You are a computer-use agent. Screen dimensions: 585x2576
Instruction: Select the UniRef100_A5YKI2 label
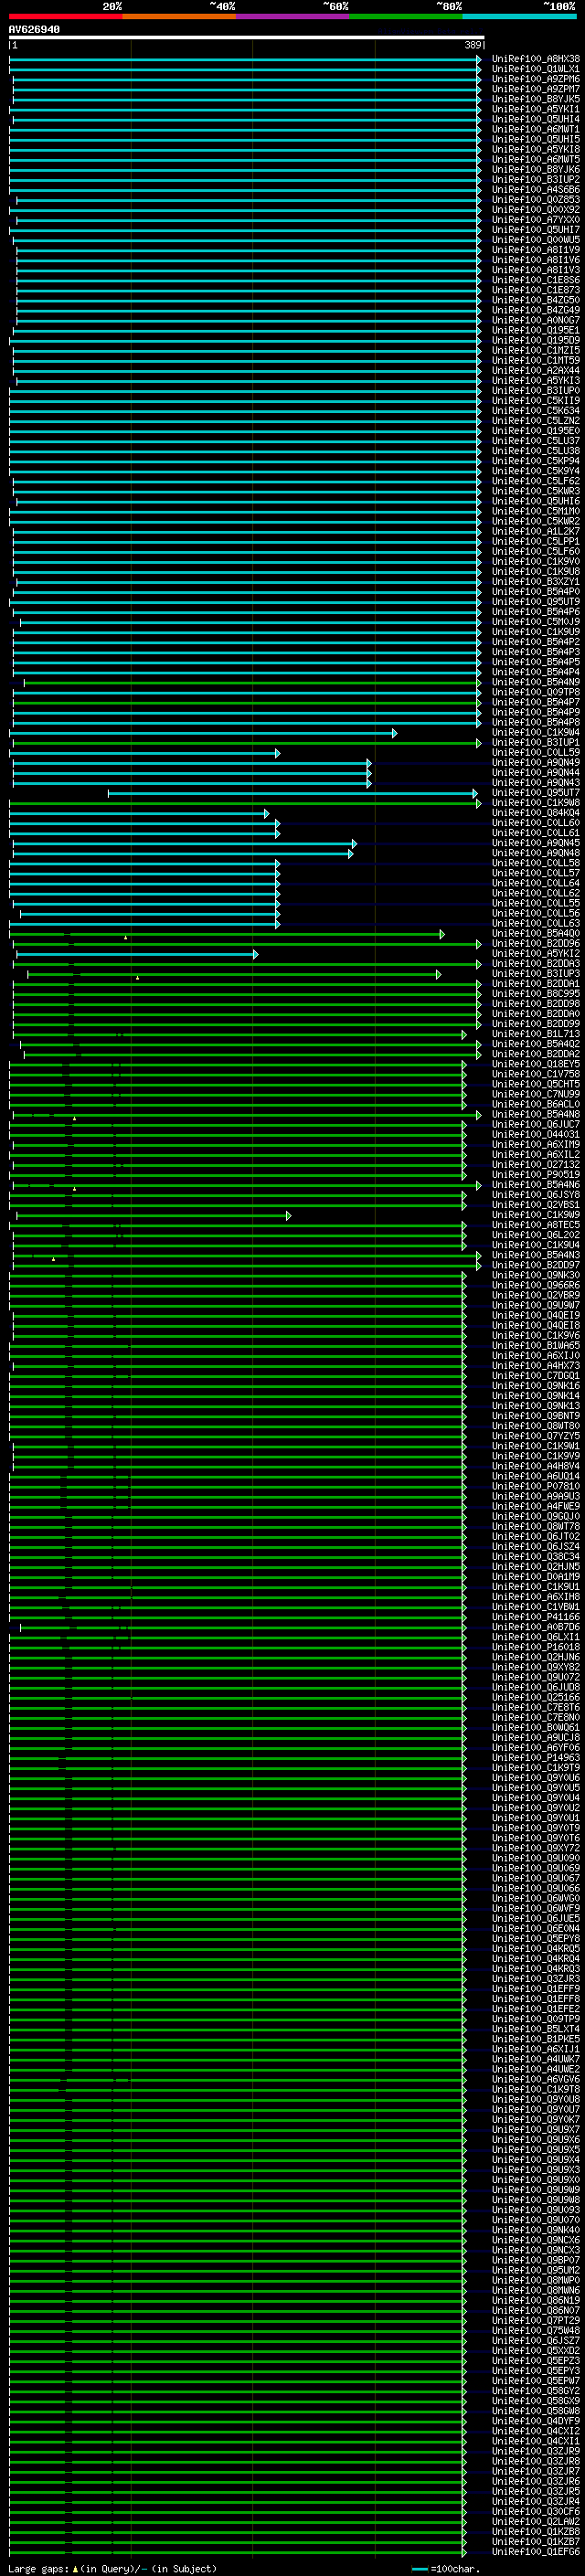point(536,953)
